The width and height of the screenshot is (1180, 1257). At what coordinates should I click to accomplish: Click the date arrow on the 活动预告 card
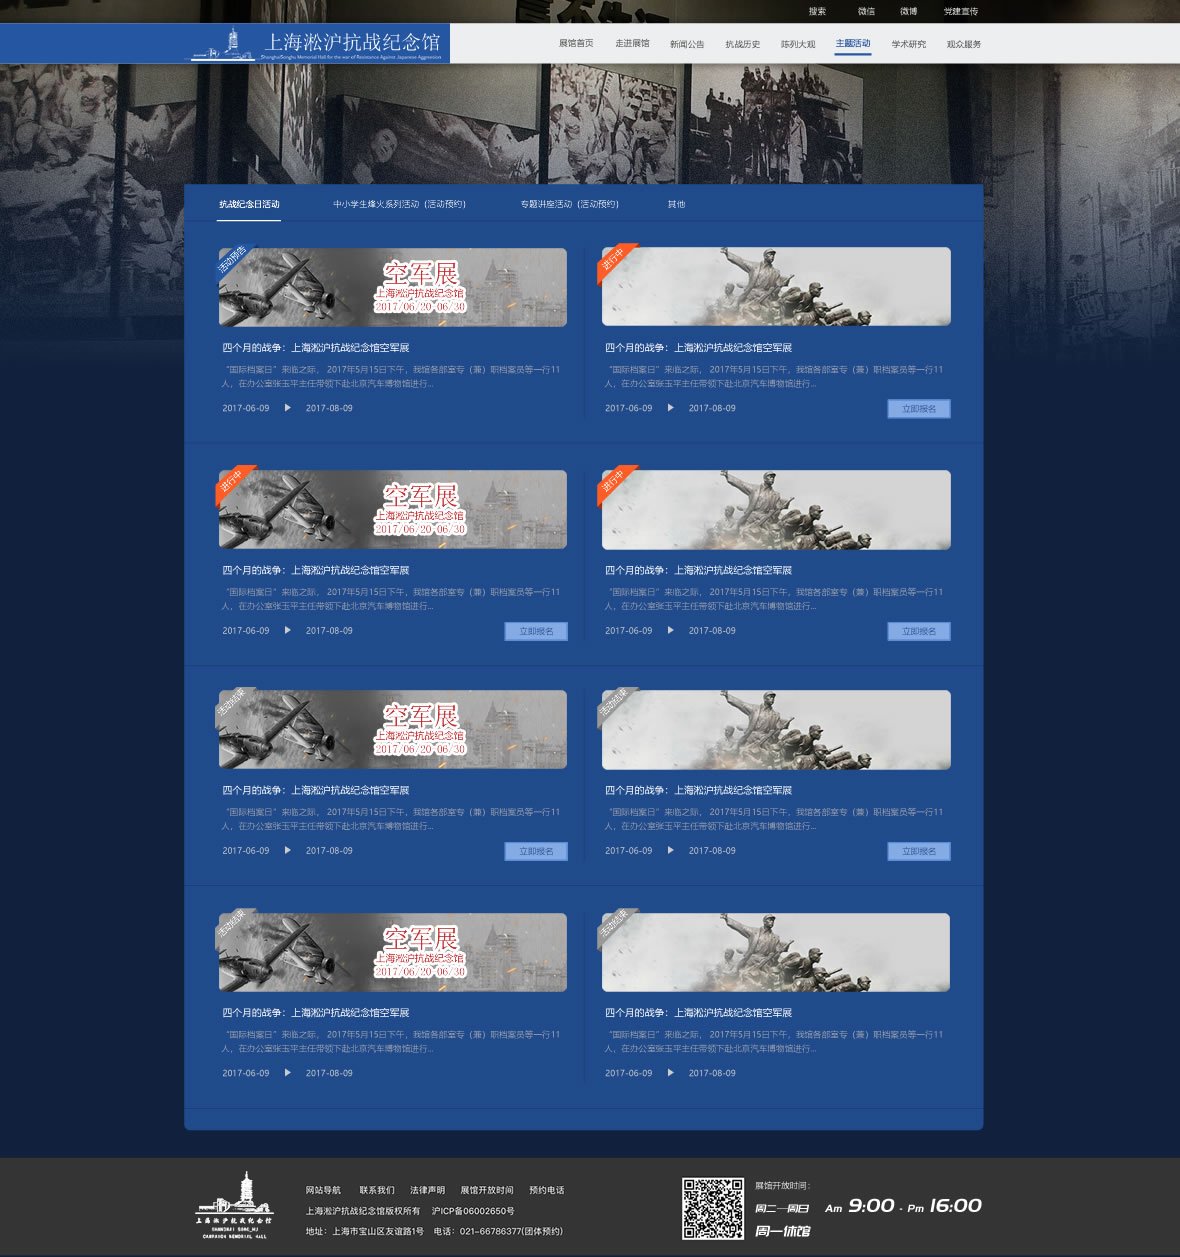click(x=288, y=408)
